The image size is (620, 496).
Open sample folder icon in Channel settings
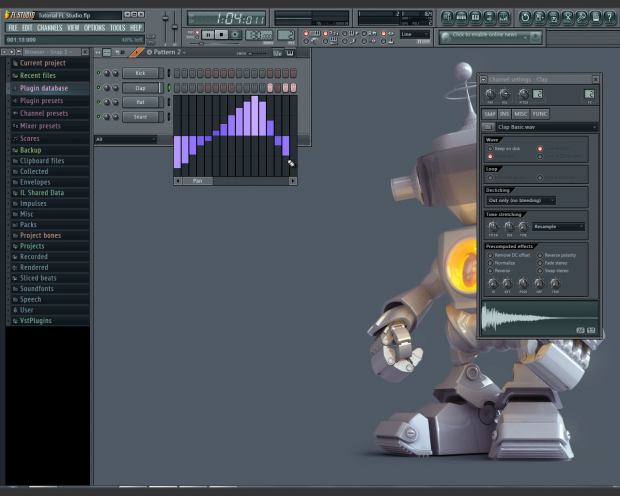pyautogui.click(x=488, y=127)
